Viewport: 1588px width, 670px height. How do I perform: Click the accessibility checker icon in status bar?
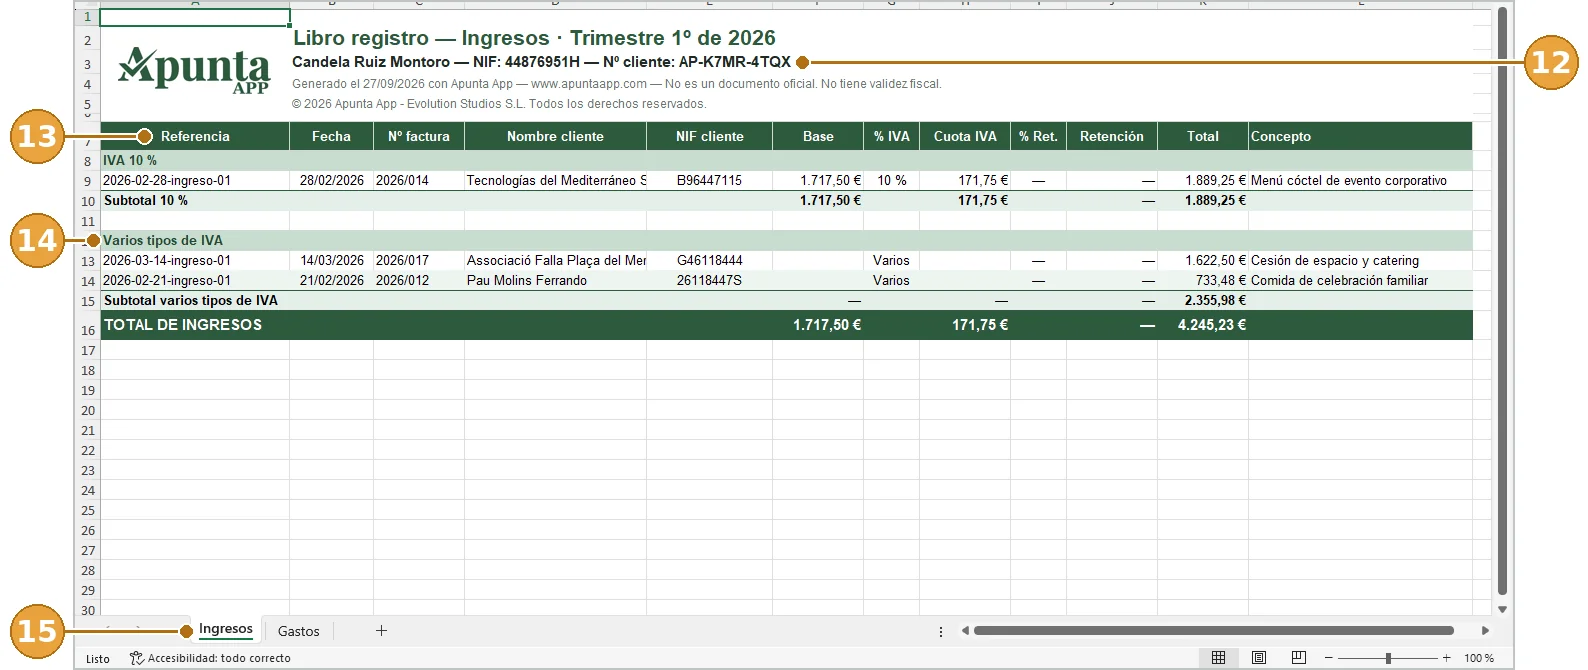pos(137,658)
